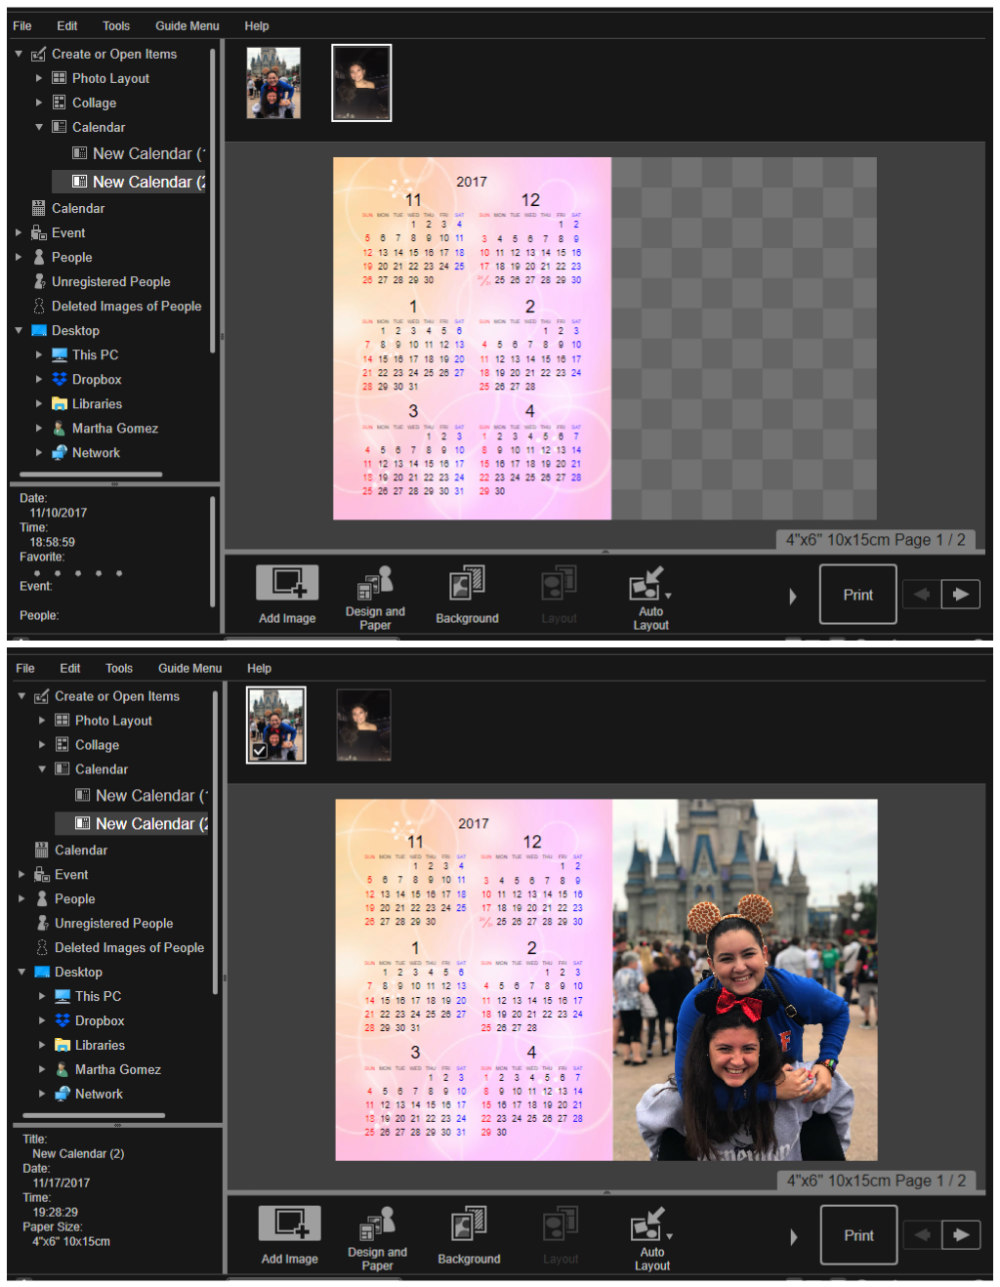
Task: Click the Auto Layout icon in the upper window
Action: click(x=646, y=584)
